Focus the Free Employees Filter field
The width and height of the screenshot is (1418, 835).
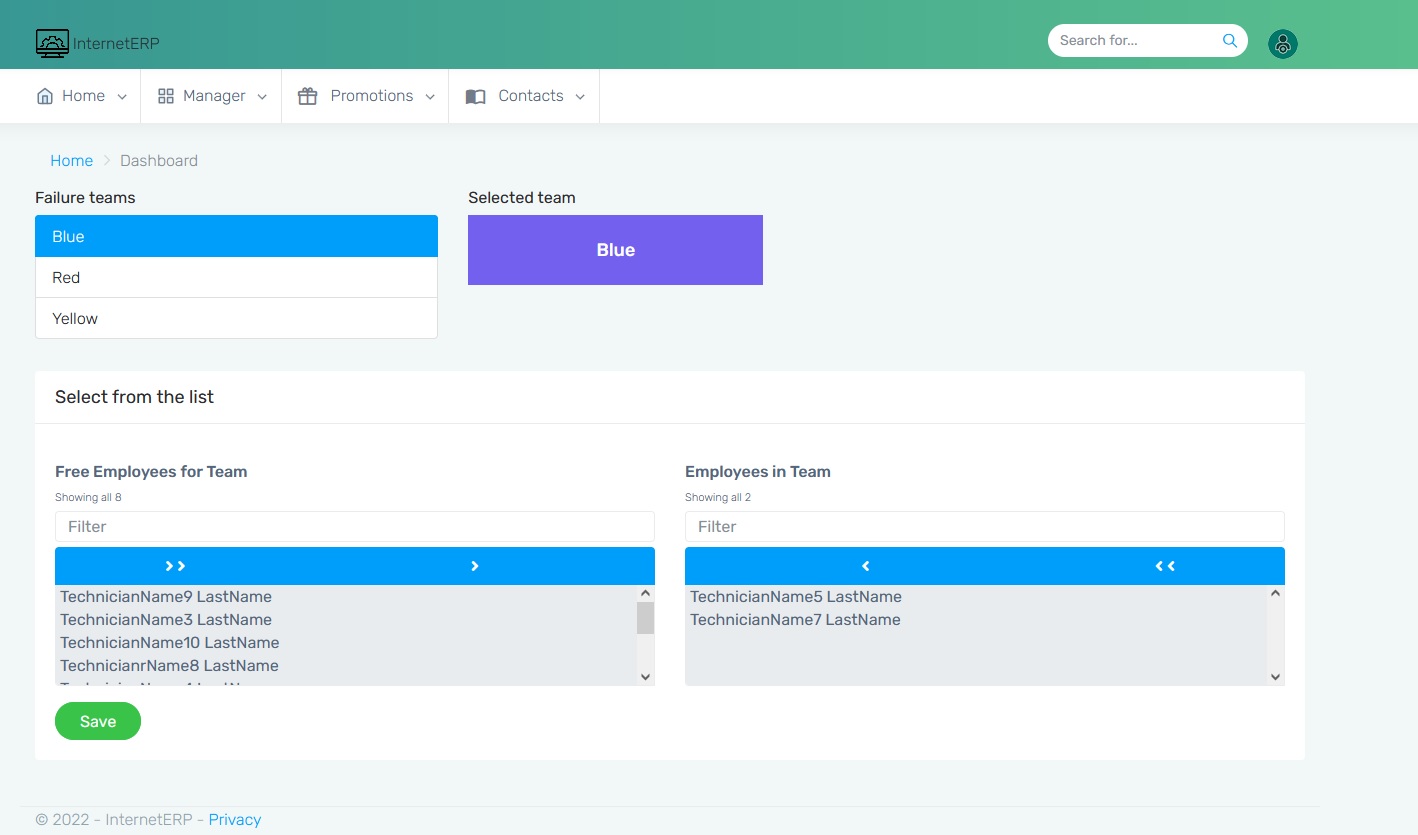click(x=355, y=526)
